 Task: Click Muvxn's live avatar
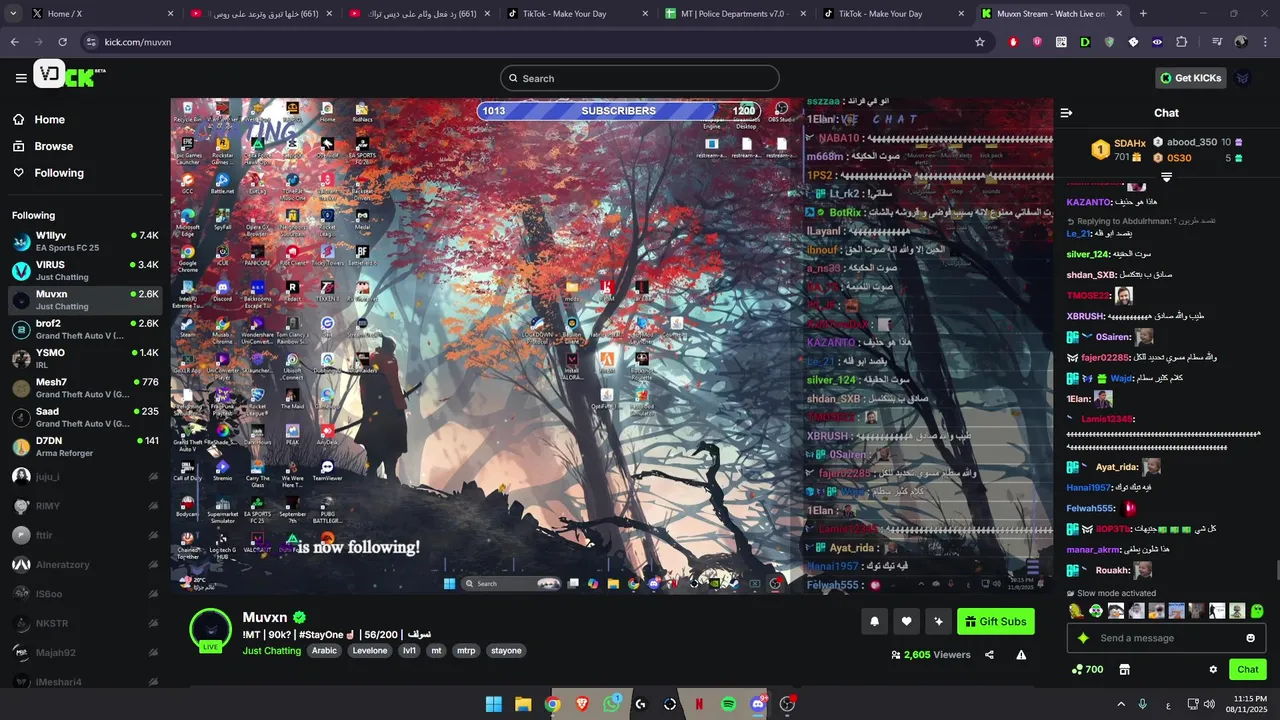click(211, 629)
